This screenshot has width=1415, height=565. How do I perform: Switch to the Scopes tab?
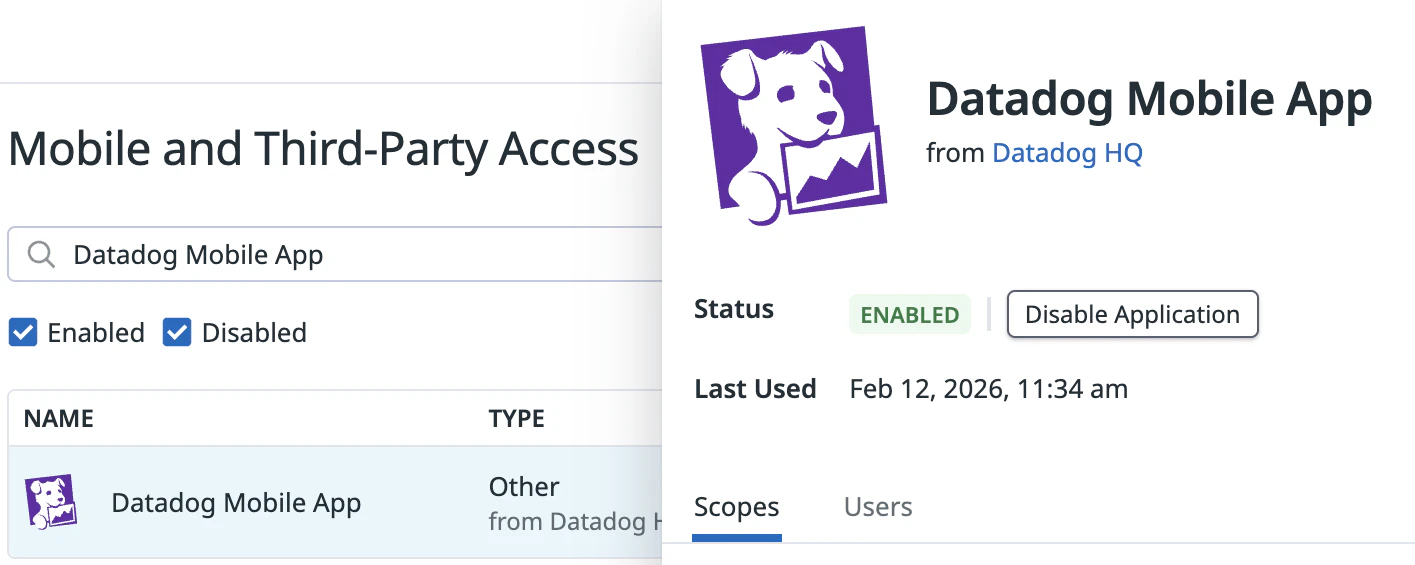click(x=736, y=507)
